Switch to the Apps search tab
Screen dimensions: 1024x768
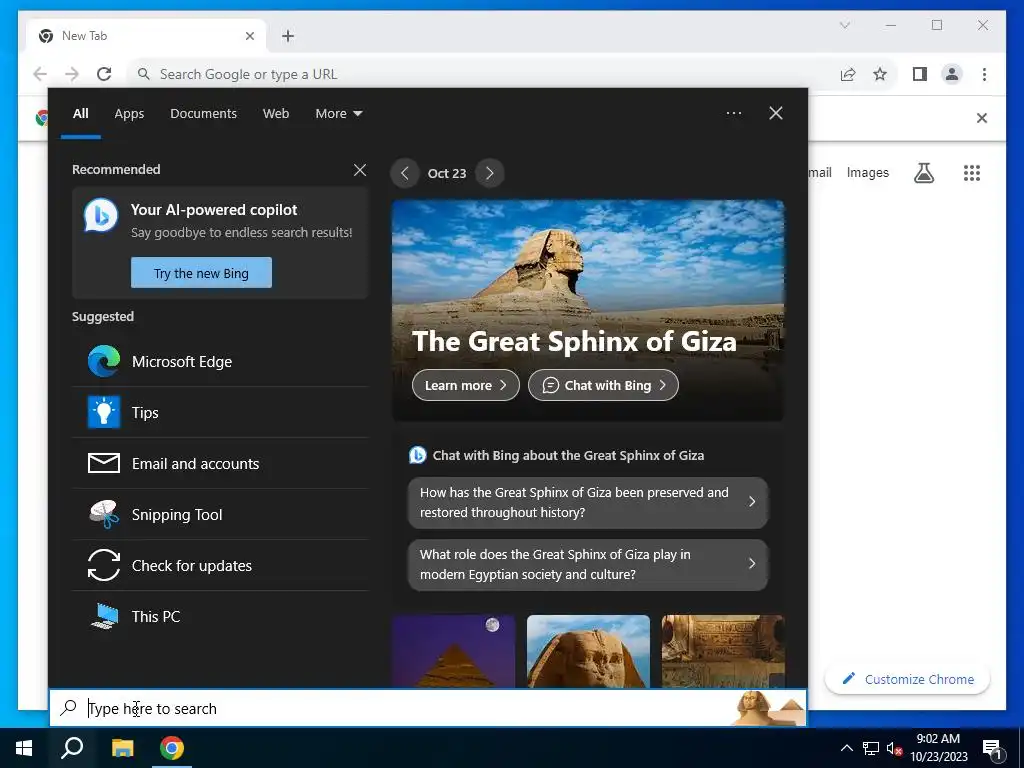coord(129,114)
